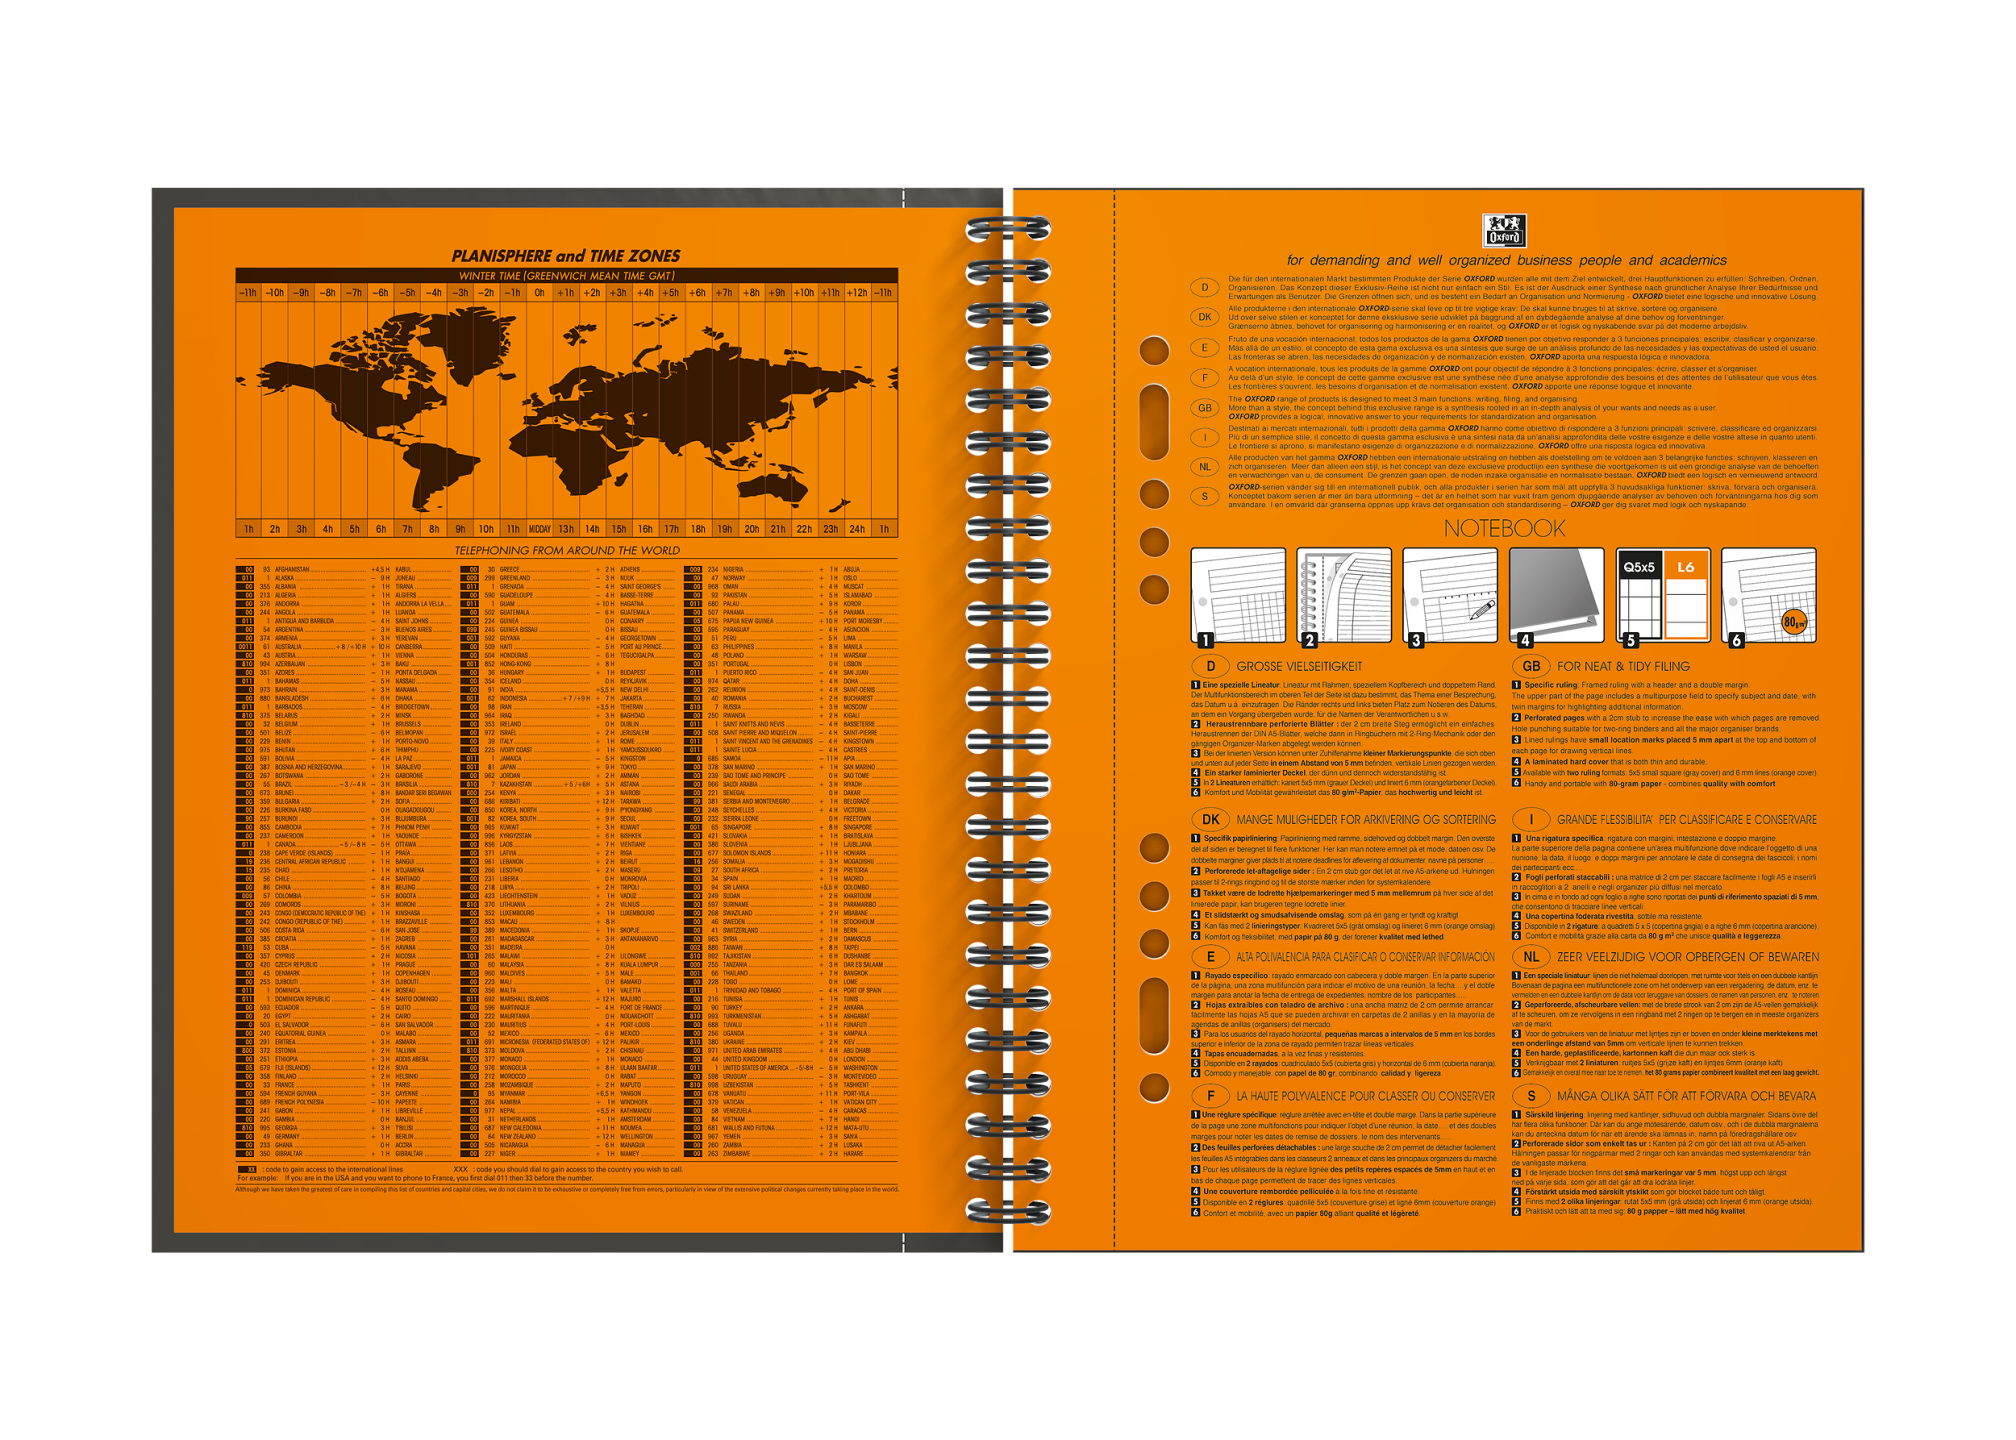Click the GB oval beside For Neat & Tidy Filing
Screen dimensions: 2016x1440
coord(1531,666)
